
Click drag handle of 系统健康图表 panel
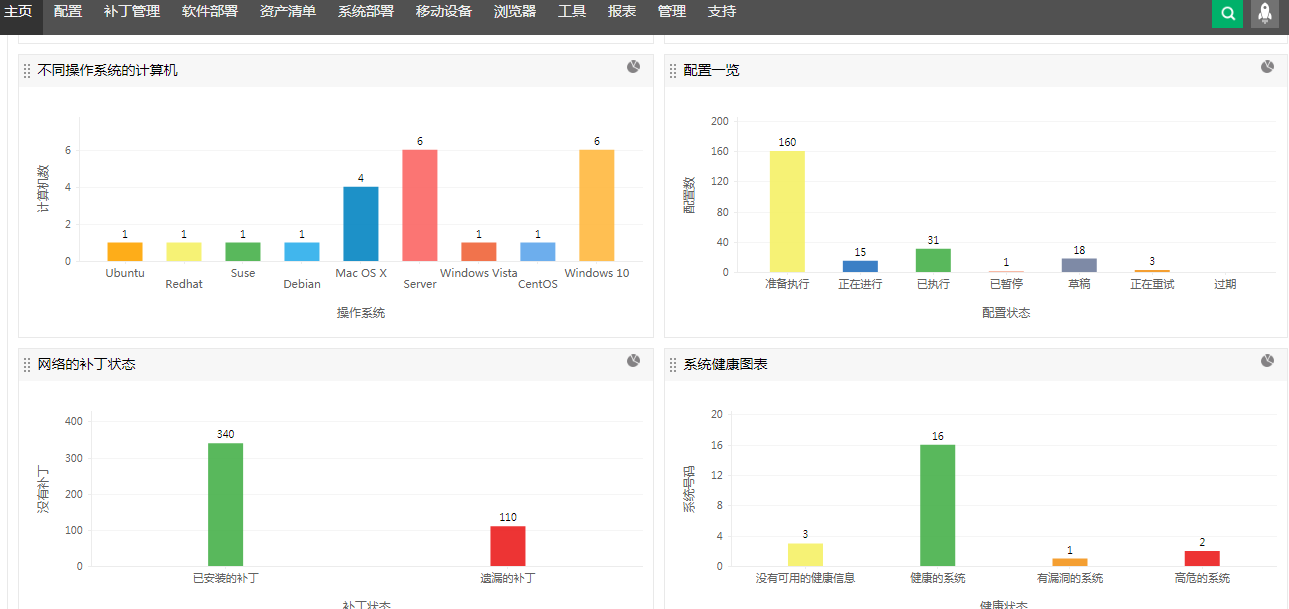[x=673, y=365]
